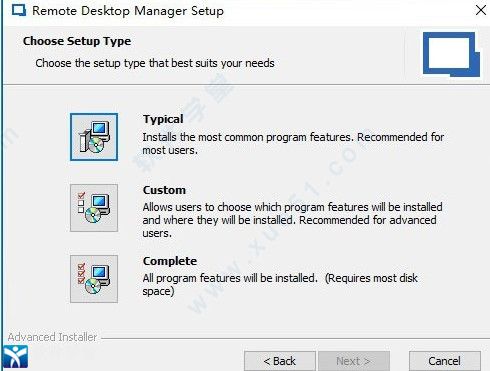This screenshot has width=490, height=371.
Task: Click the large blue monitor logo in header
Action: (451, 54)
